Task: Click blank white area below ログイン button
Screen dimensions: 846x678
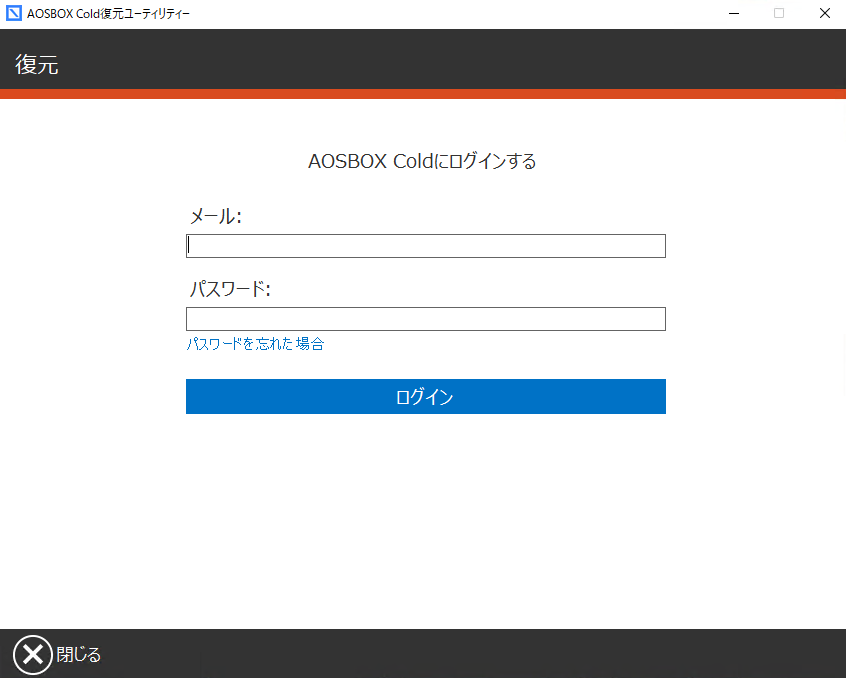Action: tap(425, 520)
